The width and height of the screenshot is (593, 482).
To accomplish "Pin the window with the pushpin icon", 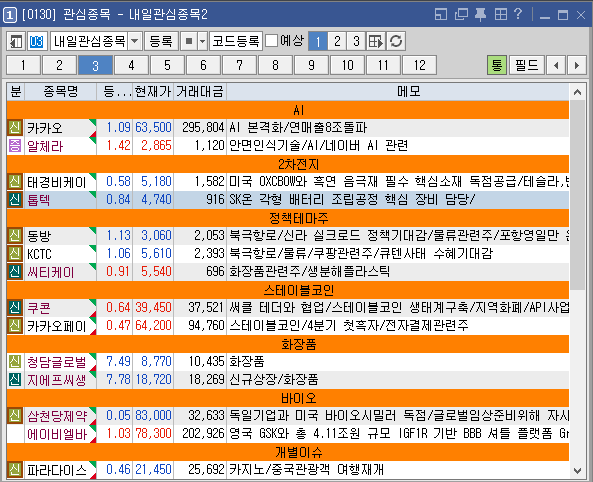I will tap(480, 14).
